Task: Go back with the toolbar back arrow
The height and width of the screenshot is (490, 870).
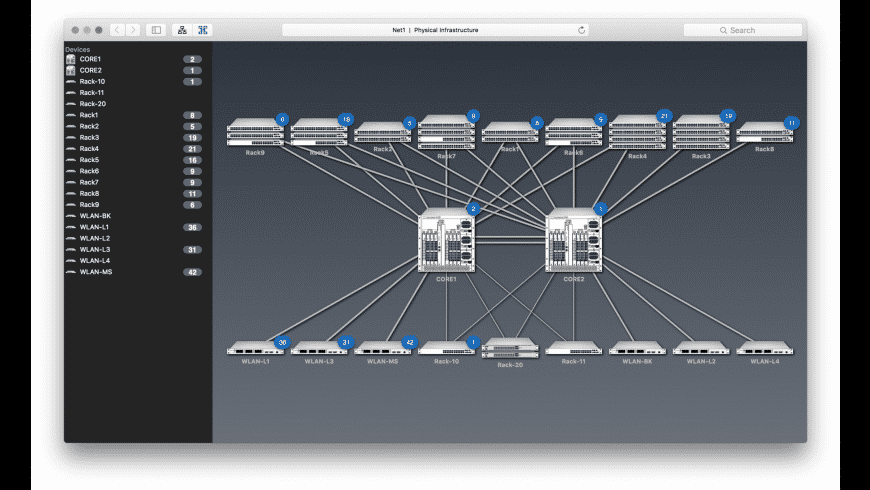Action: (117, 30)
